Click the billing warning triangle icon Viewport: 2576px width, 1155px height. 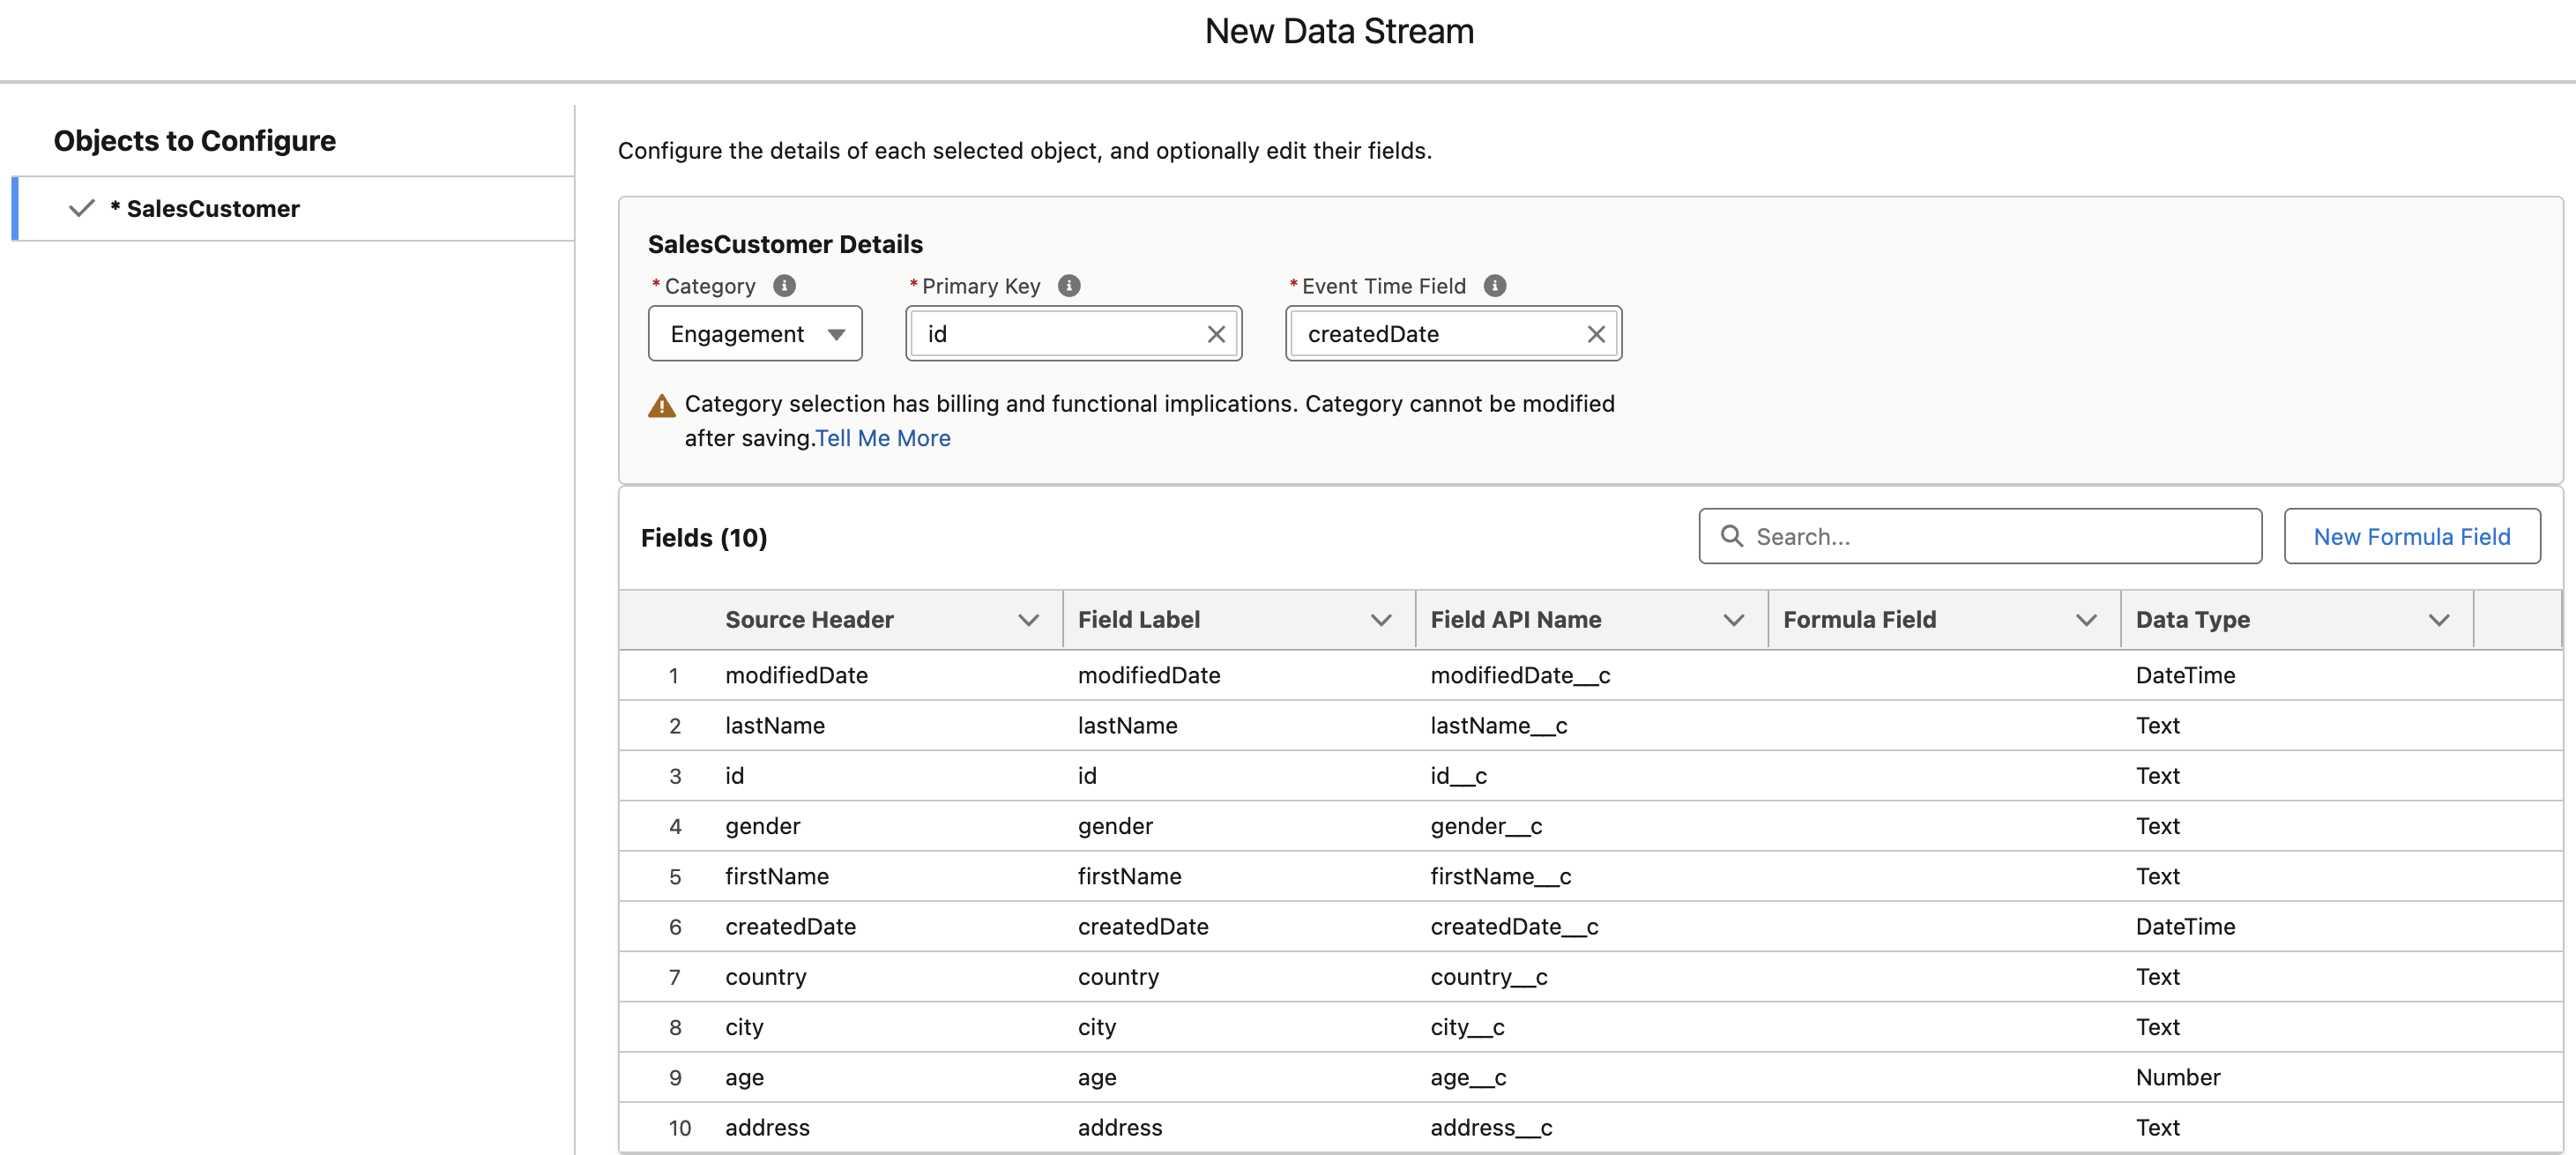661,405
